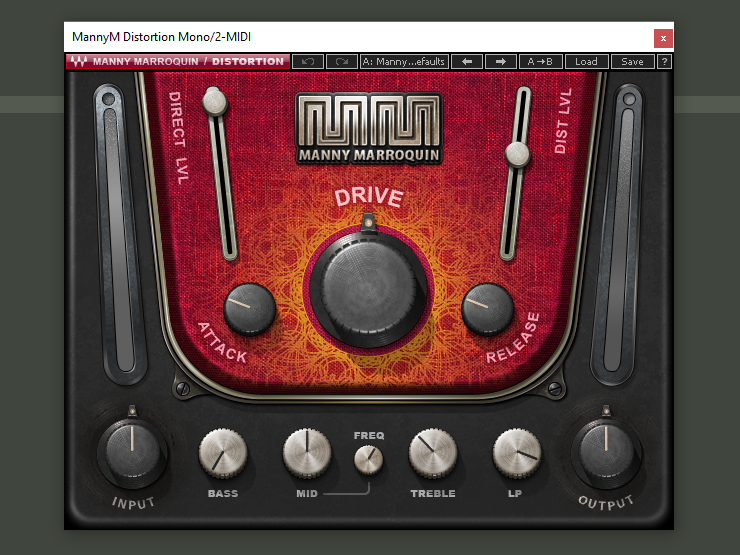The width and height of the screenshot is (740, 555).
Task: Click the MannyM Distortion Mono/2-MIDI window title
Action: click(x=161, y=37)
